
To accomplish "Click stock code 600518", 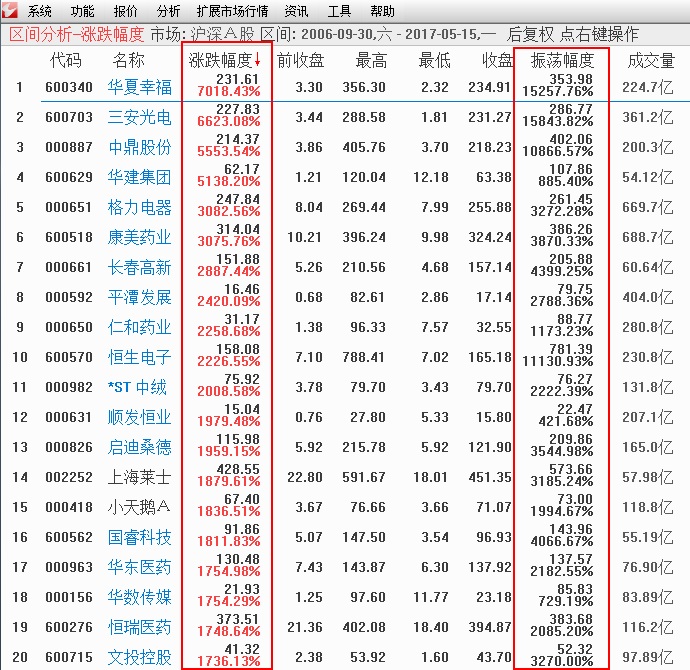I will click(x=69, y=237).
